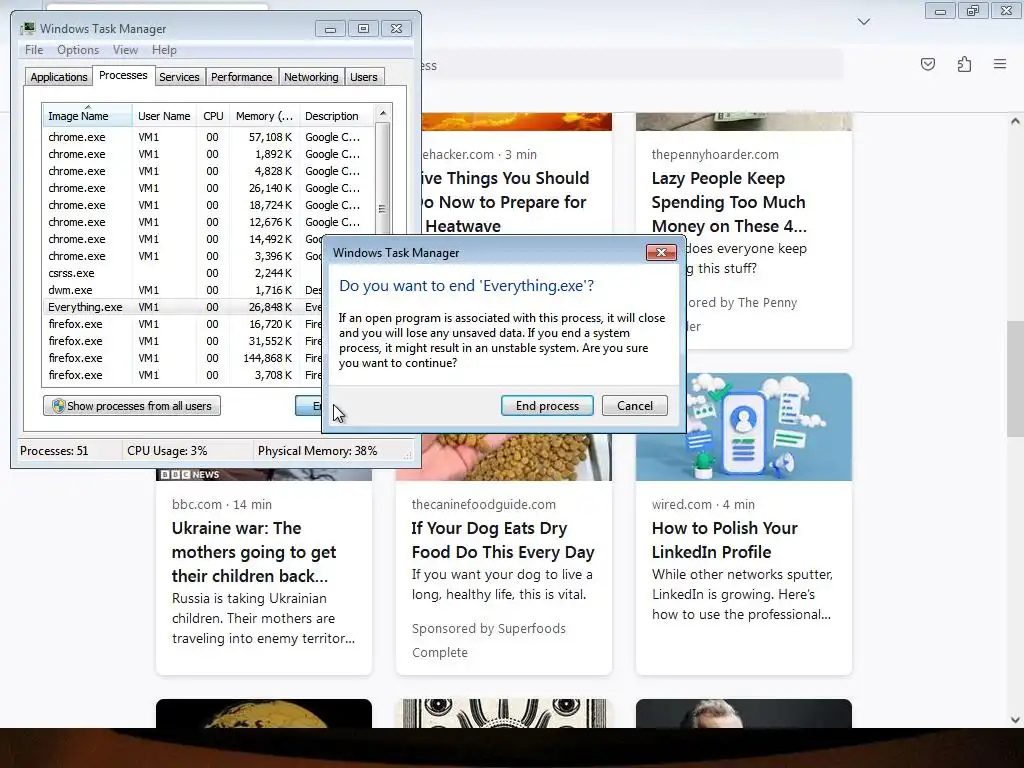Select chrome.exe using 4,828 K memory

click(x=209, y=171)
